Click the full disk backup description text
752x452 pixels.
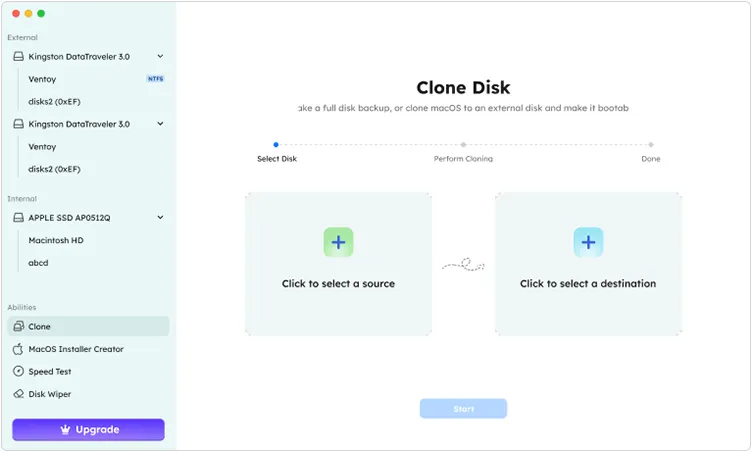click(x=463, y=108)
